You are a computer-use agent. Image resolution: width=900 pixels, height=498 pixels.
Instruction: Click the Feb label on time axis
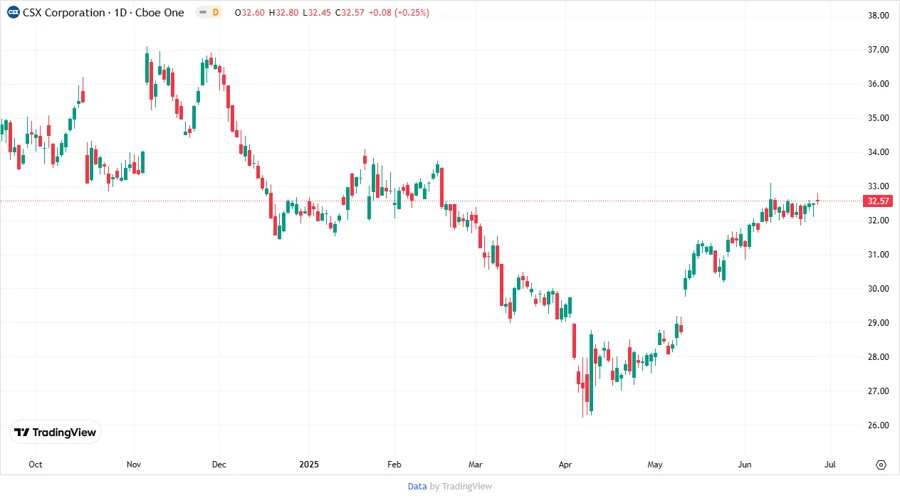394,464
